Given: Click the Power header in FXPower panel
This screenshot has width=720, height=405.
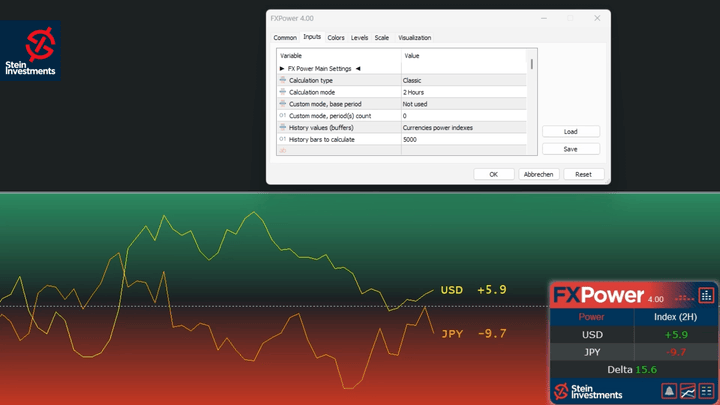Looking at the screenshot, I should click(x=591, y=317).
